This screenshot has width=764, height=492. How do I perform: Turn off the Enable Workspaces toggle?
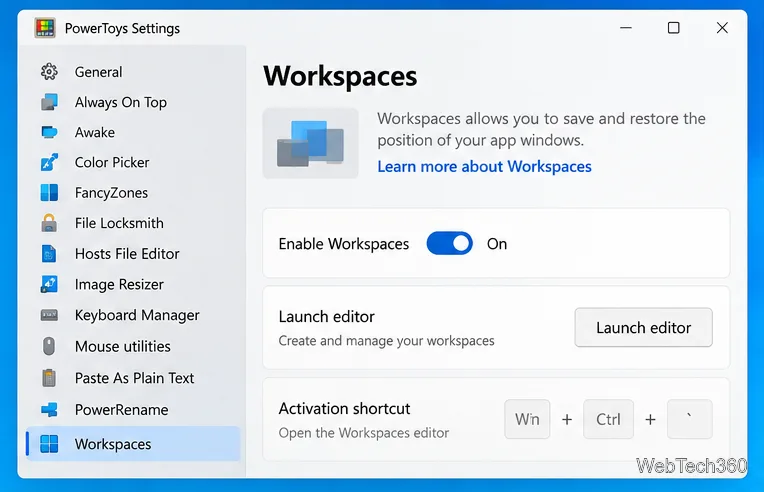click(449, 244)
